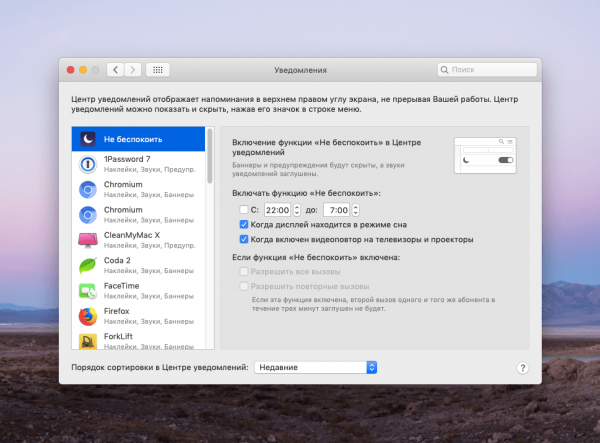Select the second Chromium row in the list
This screenshot has width=600, height=443.
tap(138, 215)
